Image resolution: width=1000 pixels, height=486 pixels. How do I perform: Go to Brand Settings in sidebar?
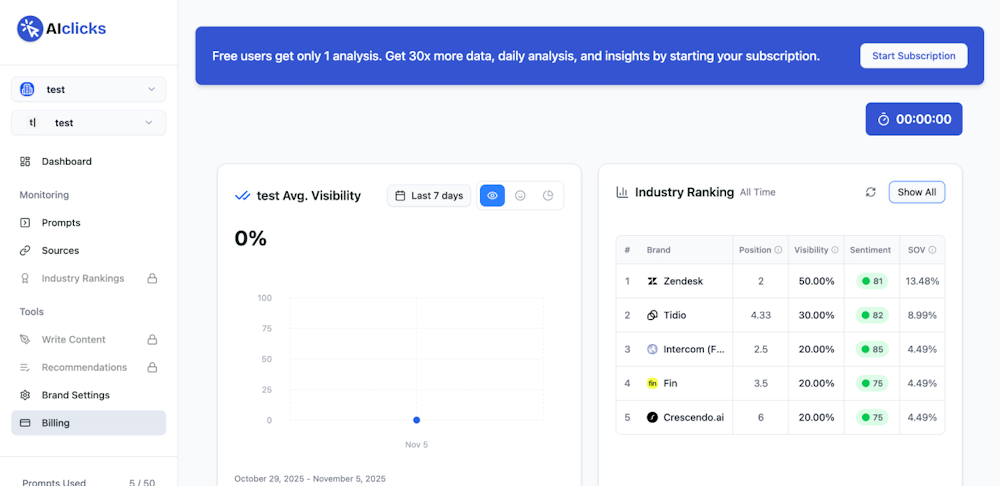(x=75, y=395)
